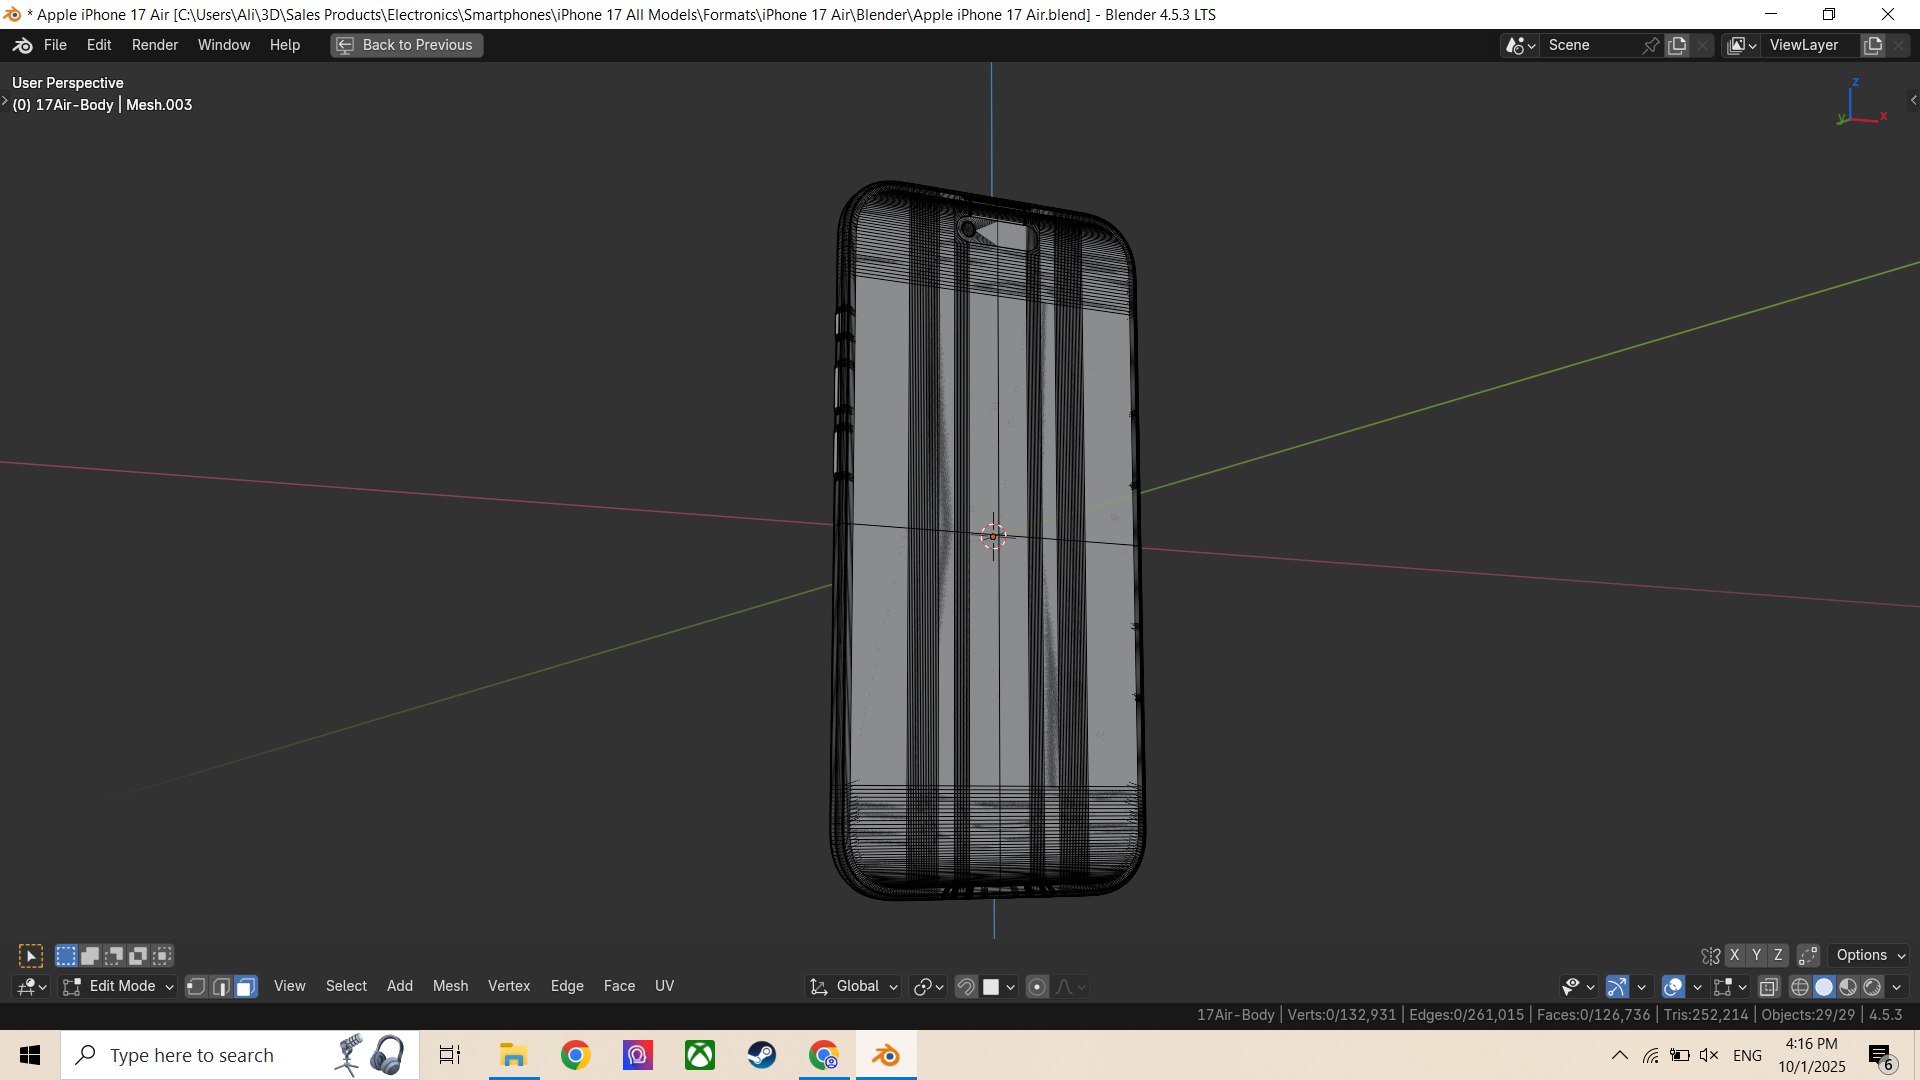The width and height of the screenshot is (1920, 1080).
Task: Click the Blender logo menu icon
Action: (23, 45)
